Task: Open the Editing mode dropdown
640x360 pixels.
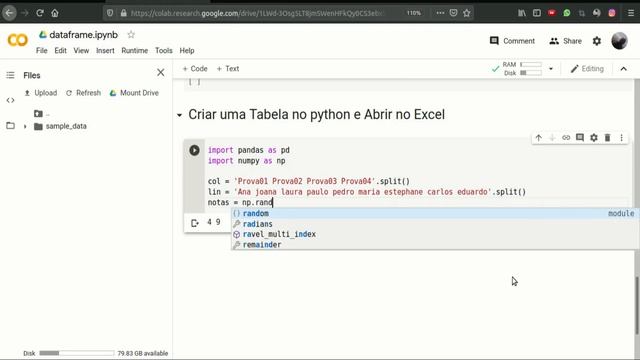Action: pyautogui.click(x=587, y=69)
